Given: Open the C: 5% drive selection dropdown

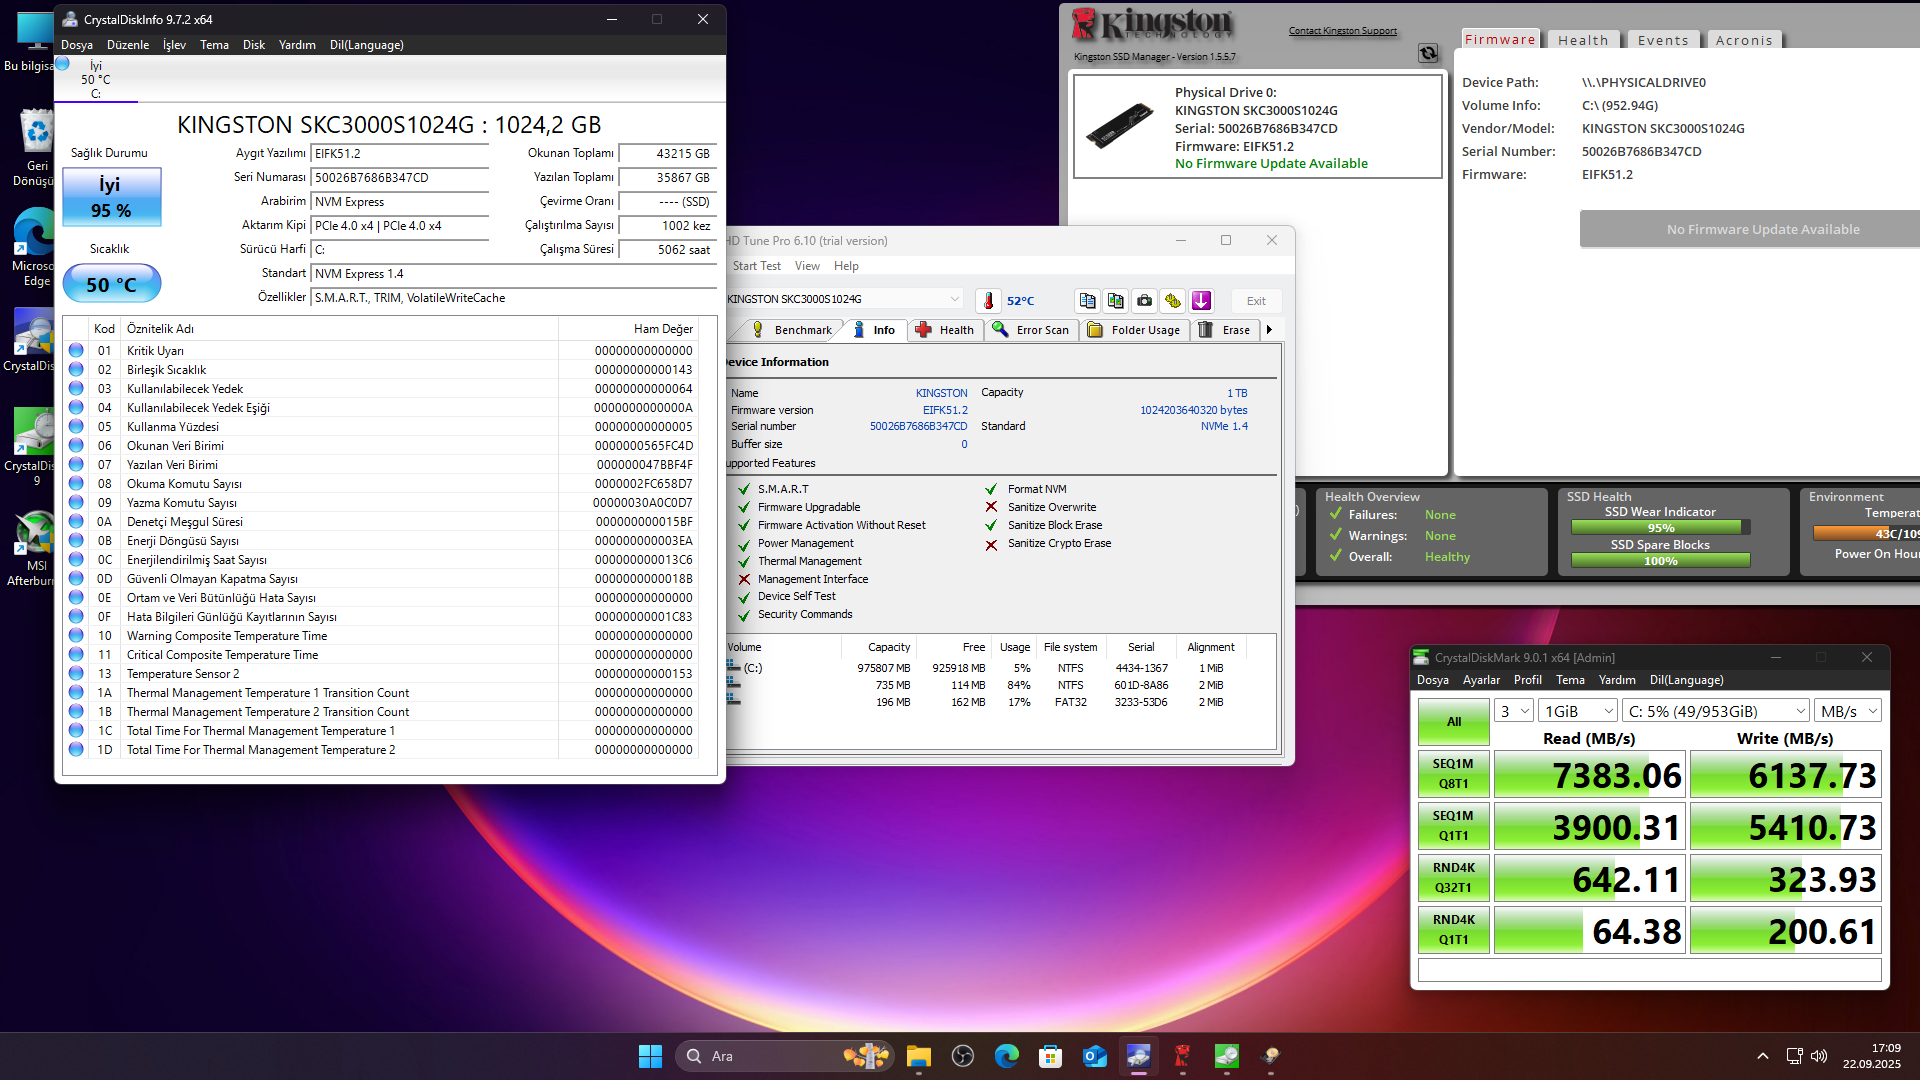Looking at the screenshot, I should pyautogui.click(x=1716, y=711).
